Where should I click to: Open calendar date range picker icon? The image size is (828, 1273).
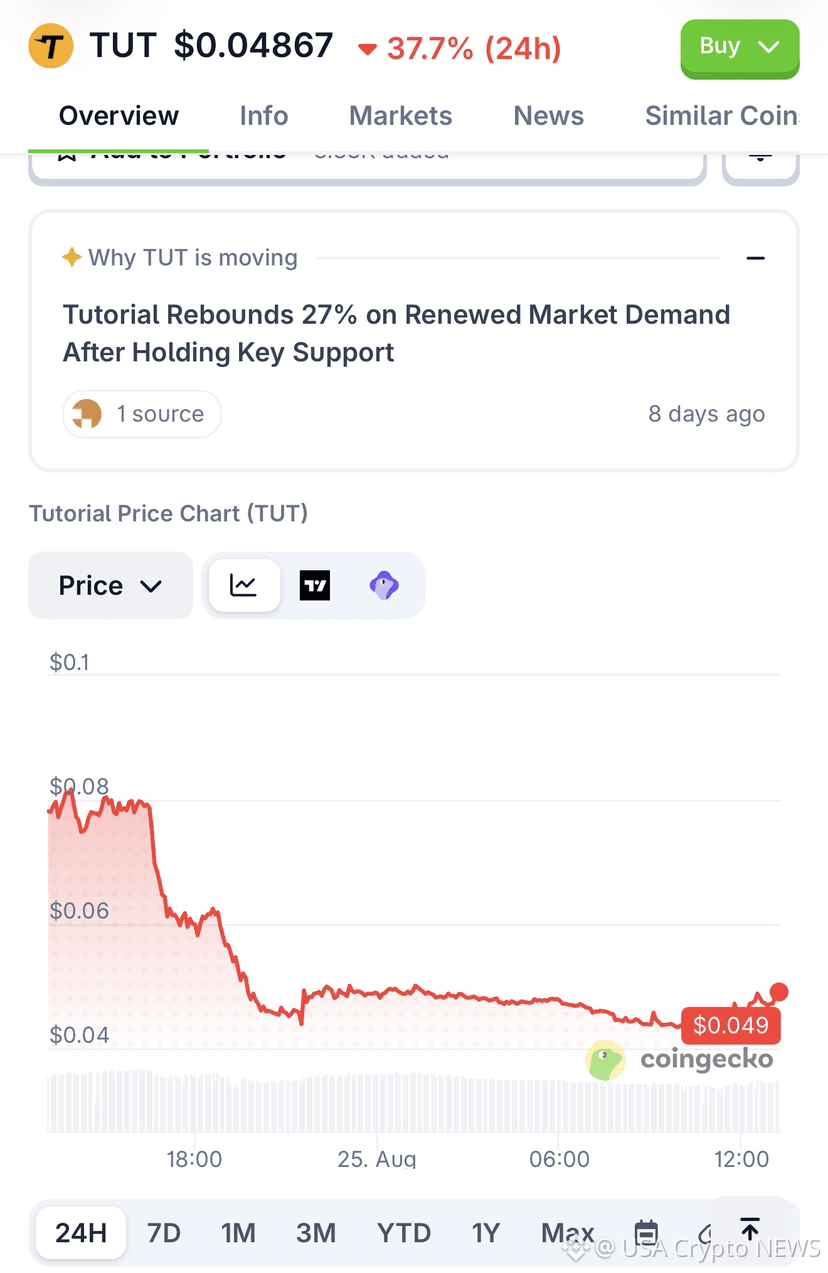[x=646, y=1232]
